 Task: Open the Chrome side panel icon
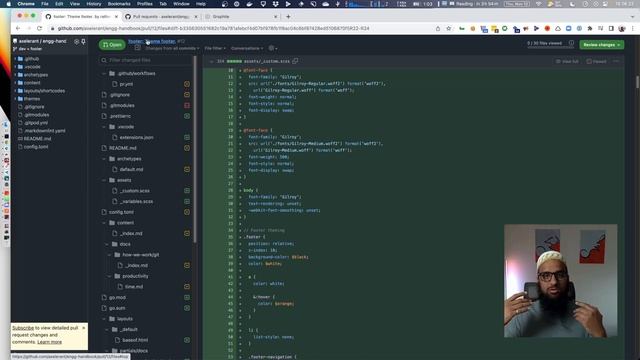[611, 29]
